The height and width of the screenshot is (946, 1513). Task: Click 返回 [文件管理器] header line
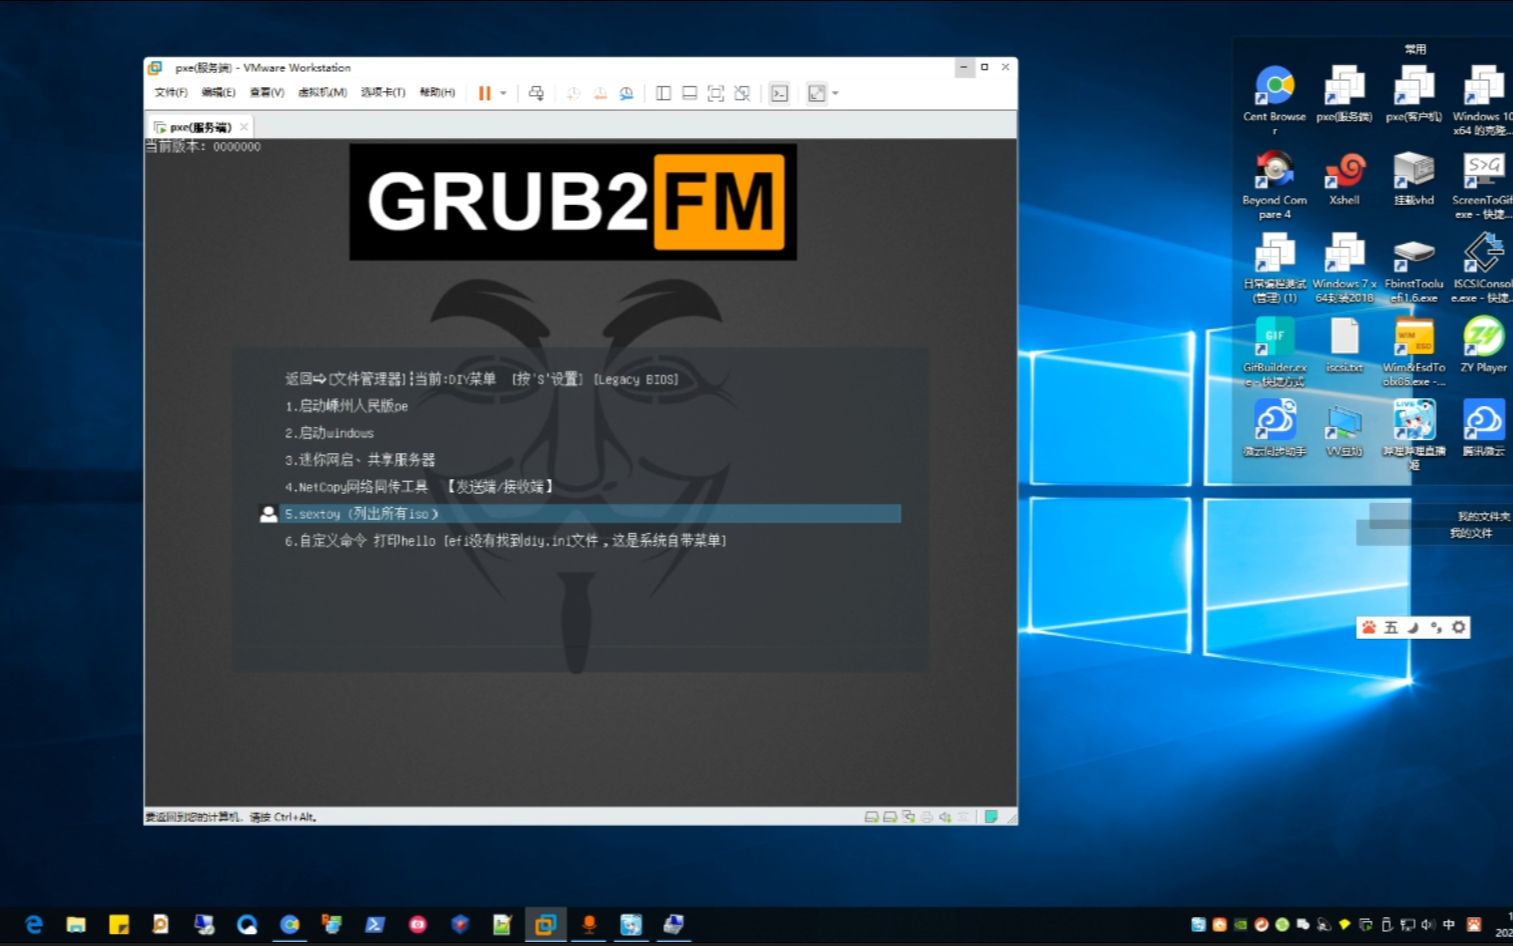(x=482, y=379)
